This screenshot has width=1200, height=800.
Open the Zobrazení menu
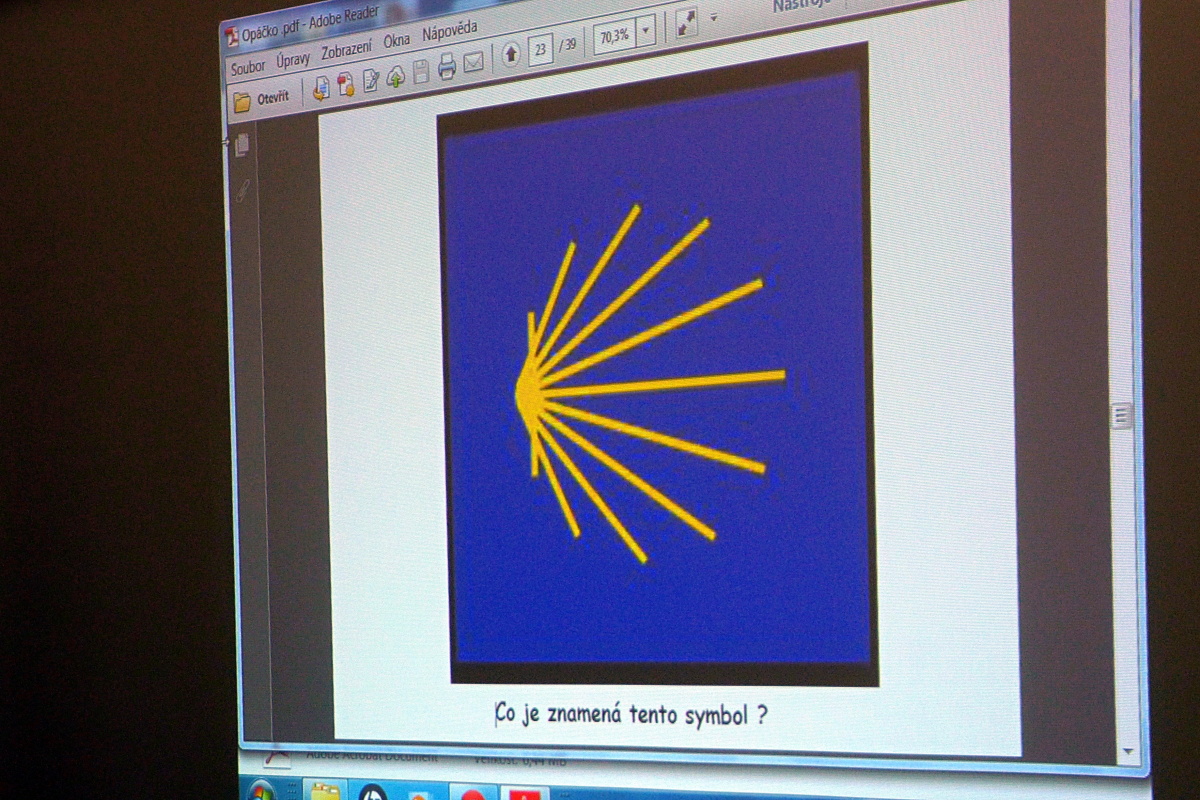tap(347, 48)
